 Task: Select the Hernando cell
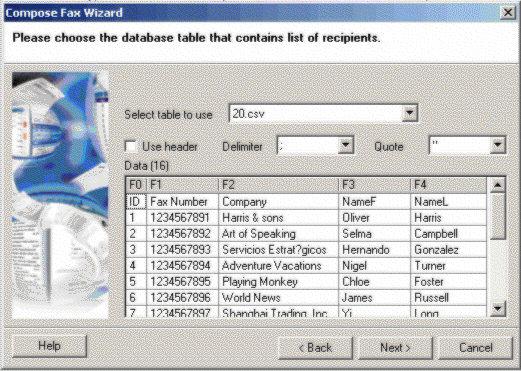coord(374,250)
